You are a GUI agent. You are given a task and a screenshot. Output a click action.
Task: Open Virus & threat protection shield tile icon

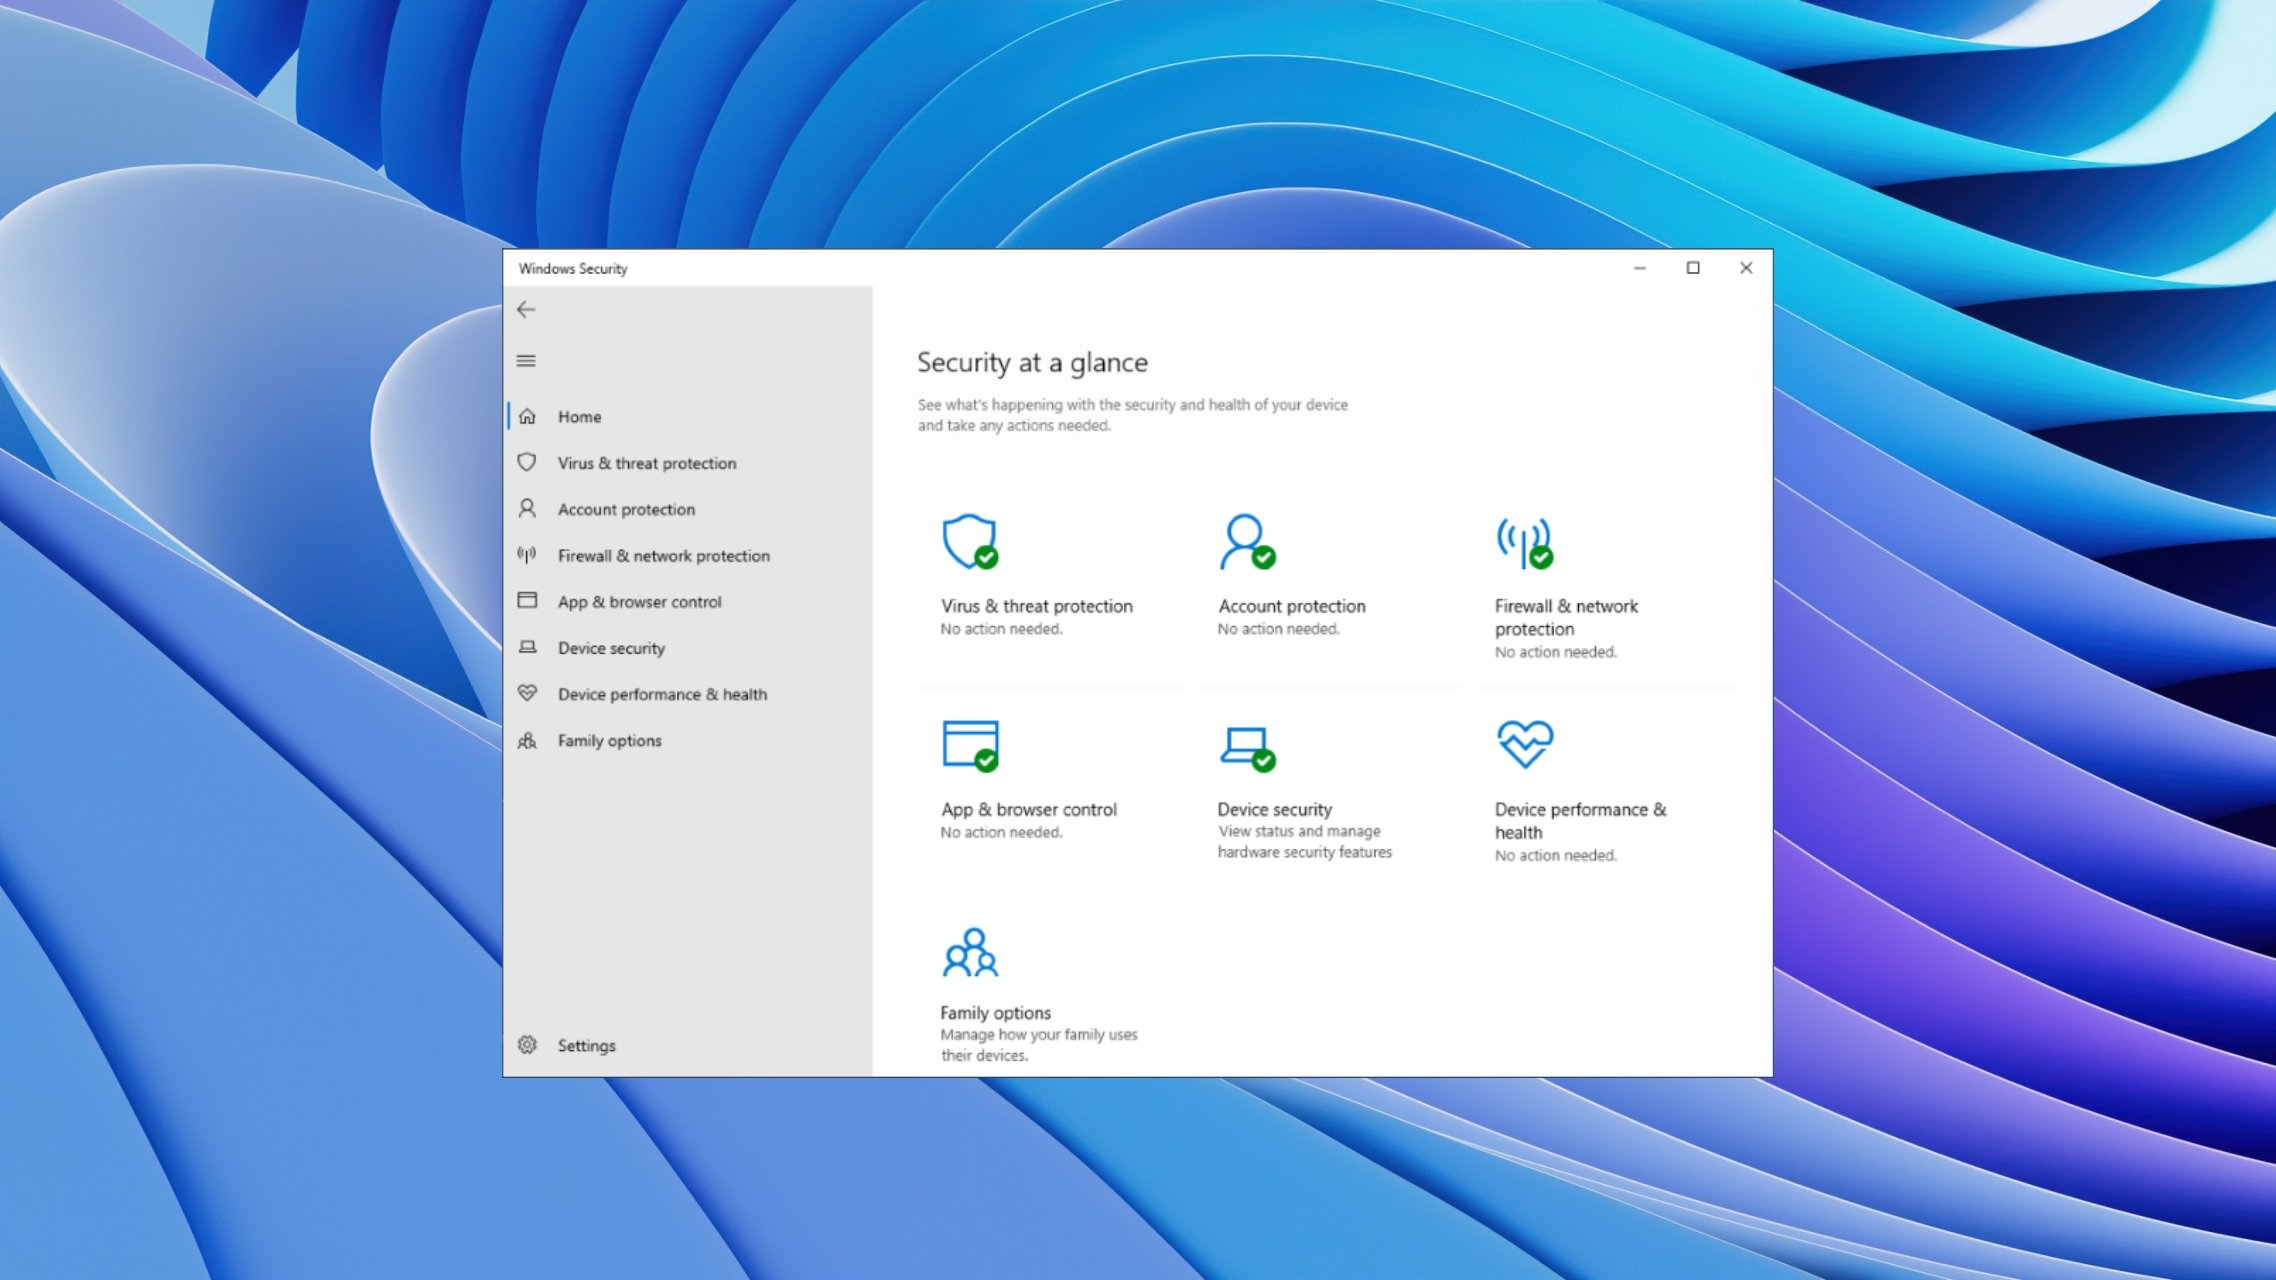[970, 542]
